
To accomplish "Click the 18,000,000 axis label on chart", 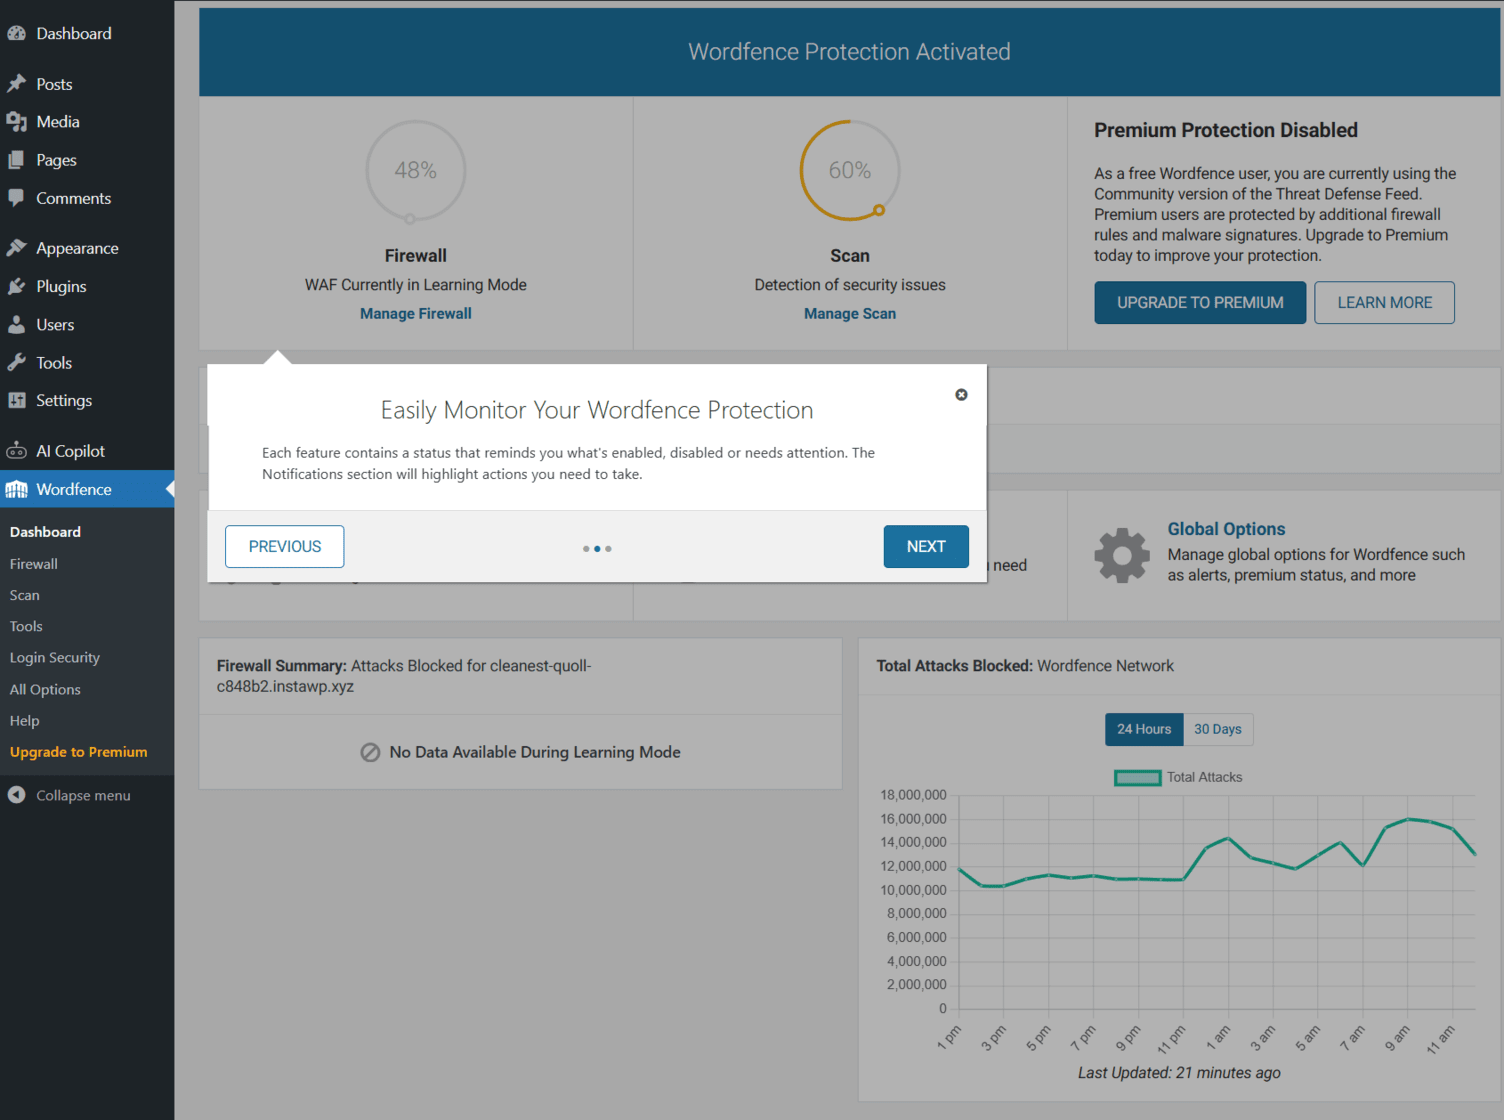I will pyautogui.click(x=913, y=795).
